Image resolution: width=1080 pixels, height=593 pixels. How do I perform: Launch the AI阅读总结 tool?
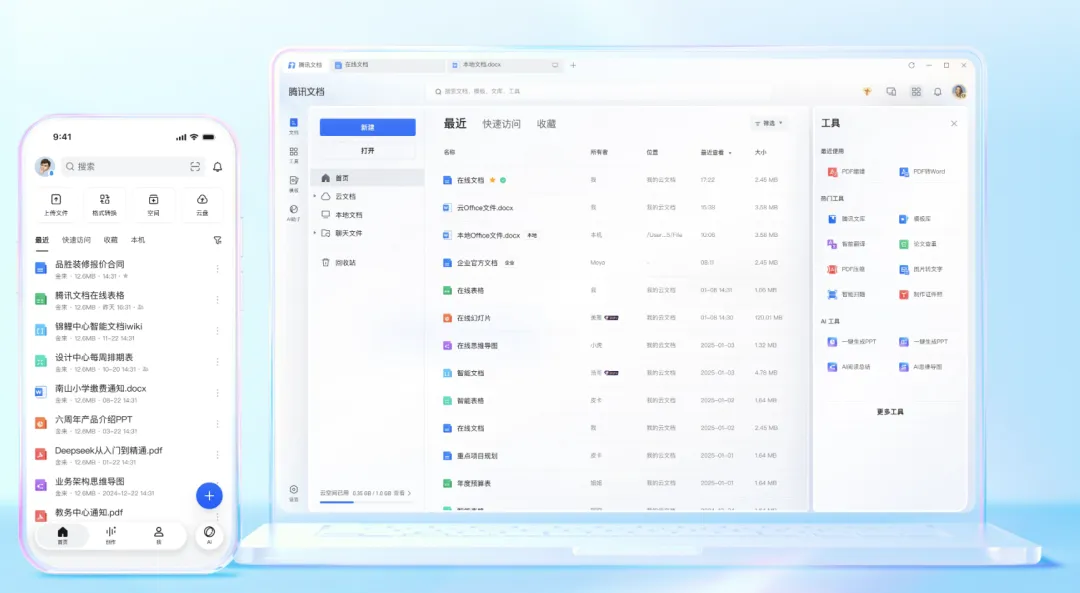849,367
